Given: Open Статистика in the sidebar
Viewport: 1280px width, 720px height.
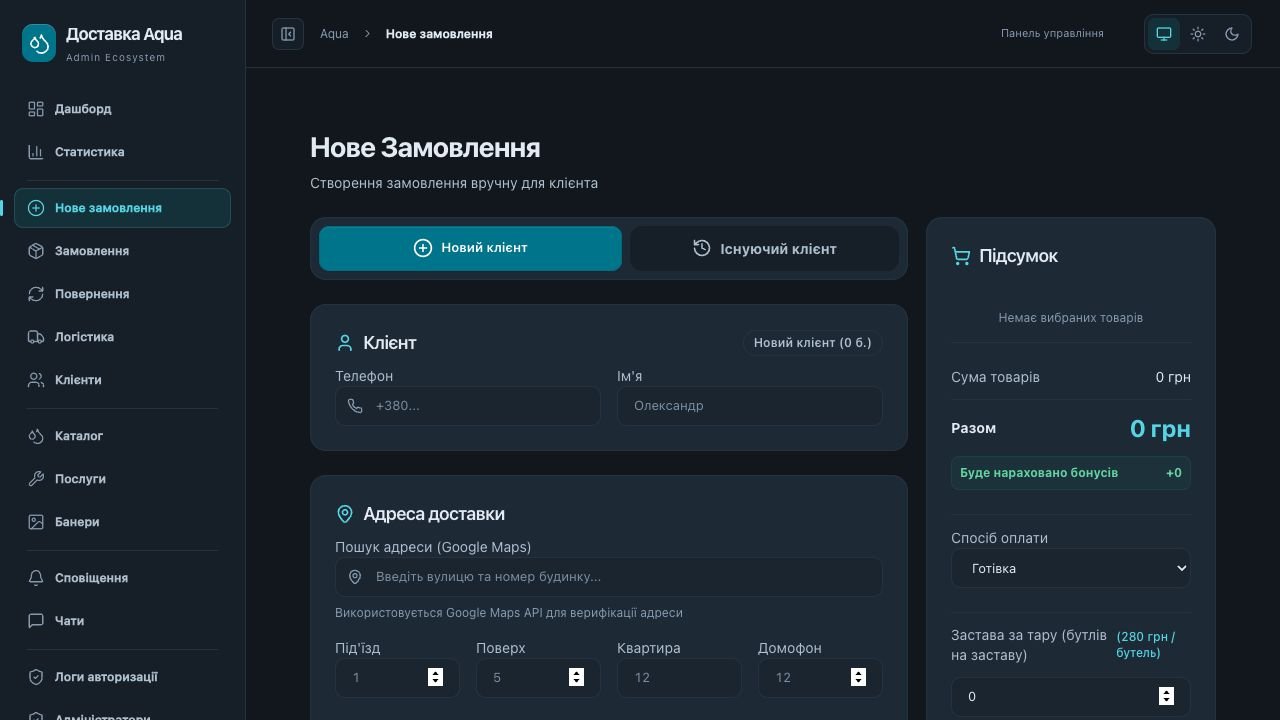Looking at the screenshot, I should point(122,152).
